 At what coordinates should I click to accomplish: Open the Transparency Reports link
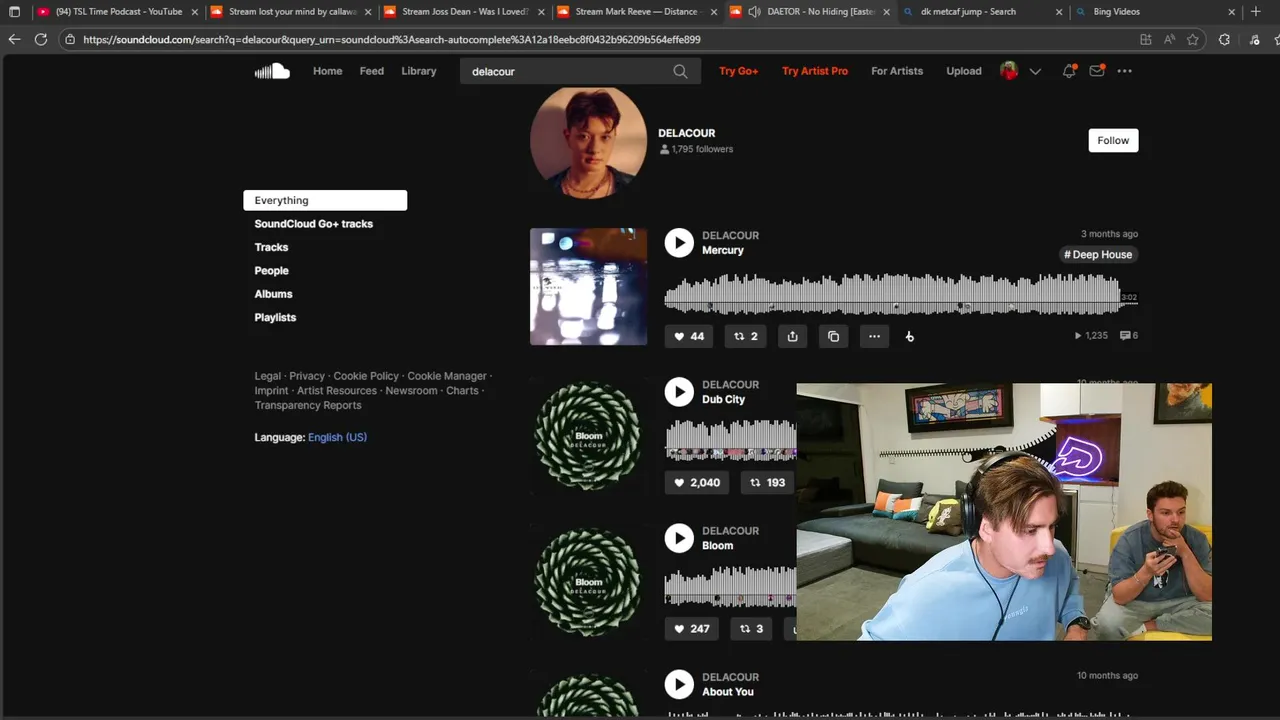tap(308, 405)
